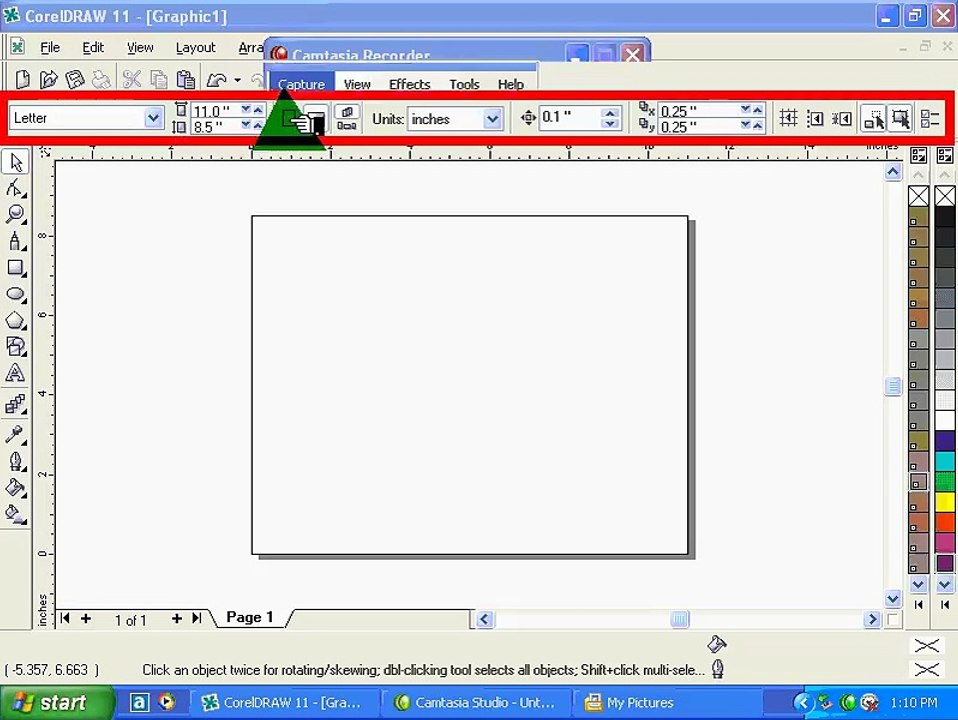Open Camtasia Recorder's Effects menu
958x720 pixels.
[409, 84]
